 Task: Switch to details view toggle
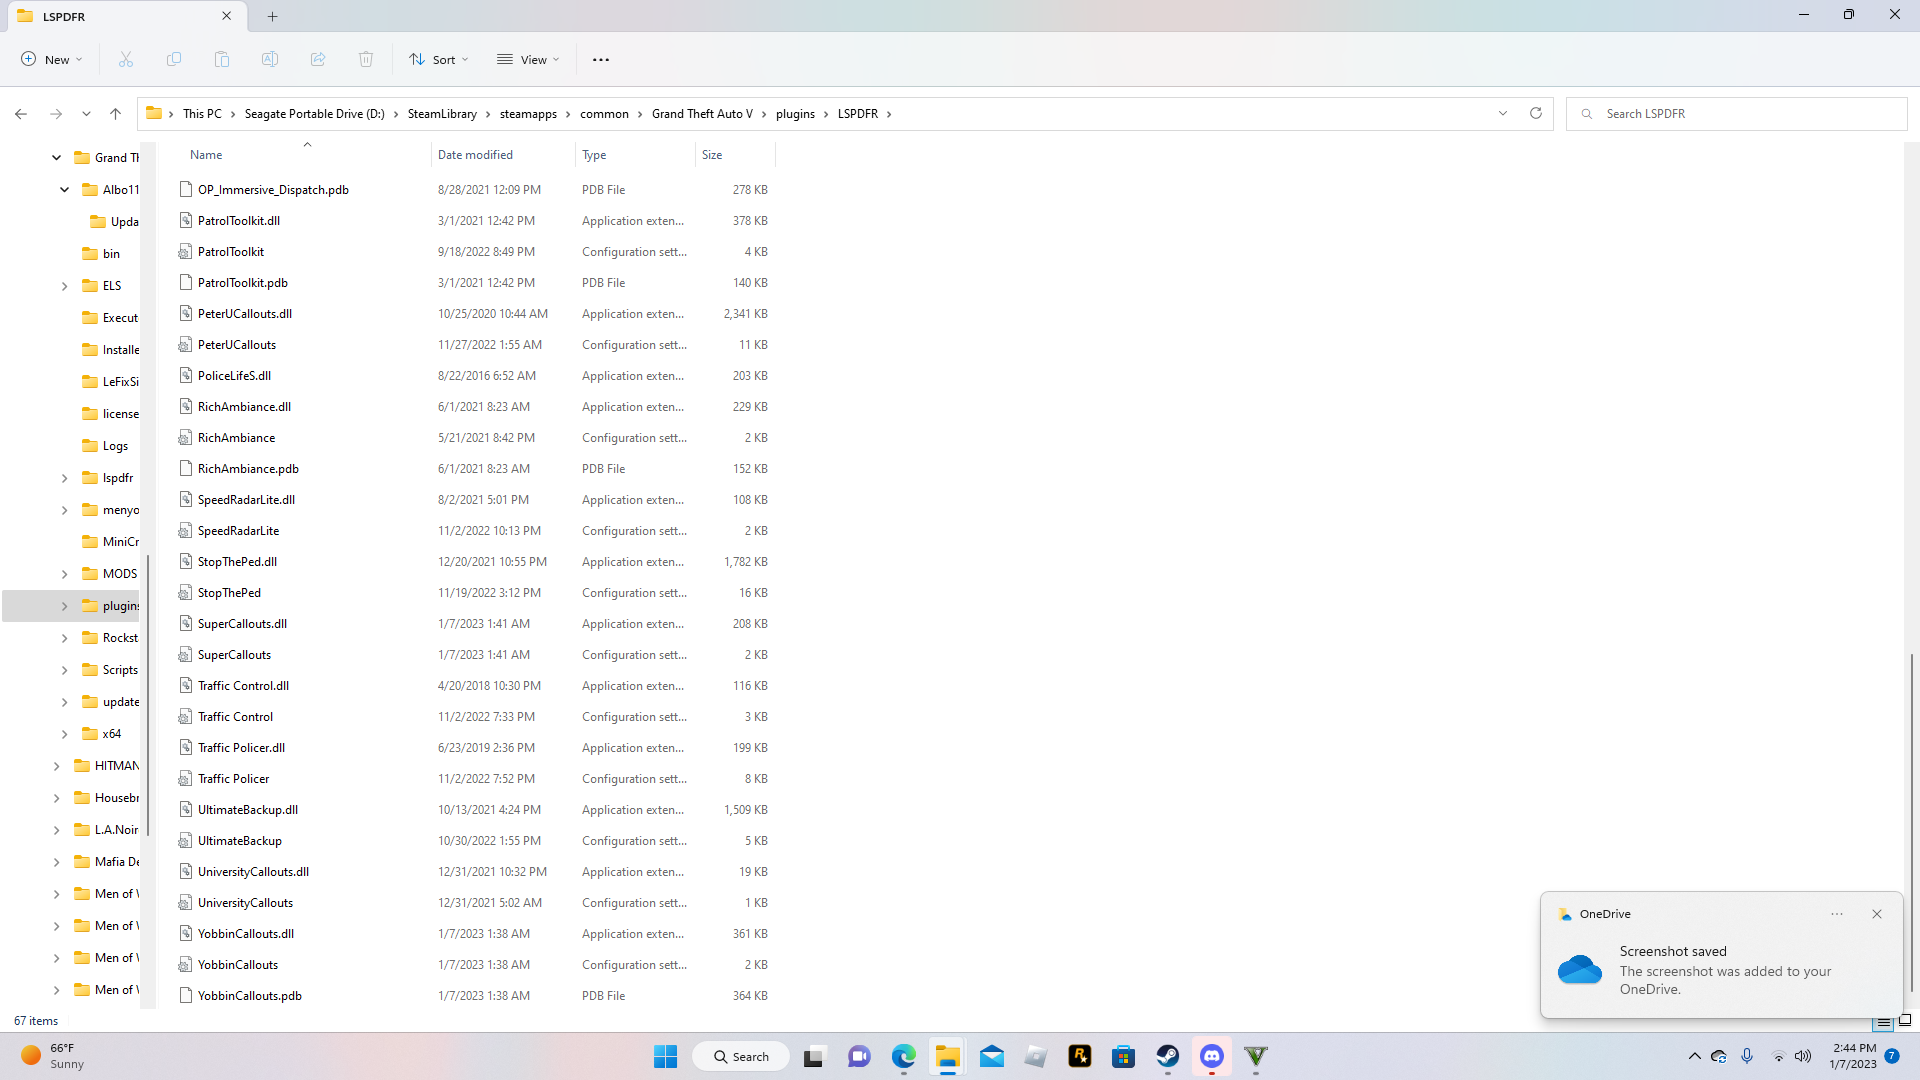coord(1884,1022)
